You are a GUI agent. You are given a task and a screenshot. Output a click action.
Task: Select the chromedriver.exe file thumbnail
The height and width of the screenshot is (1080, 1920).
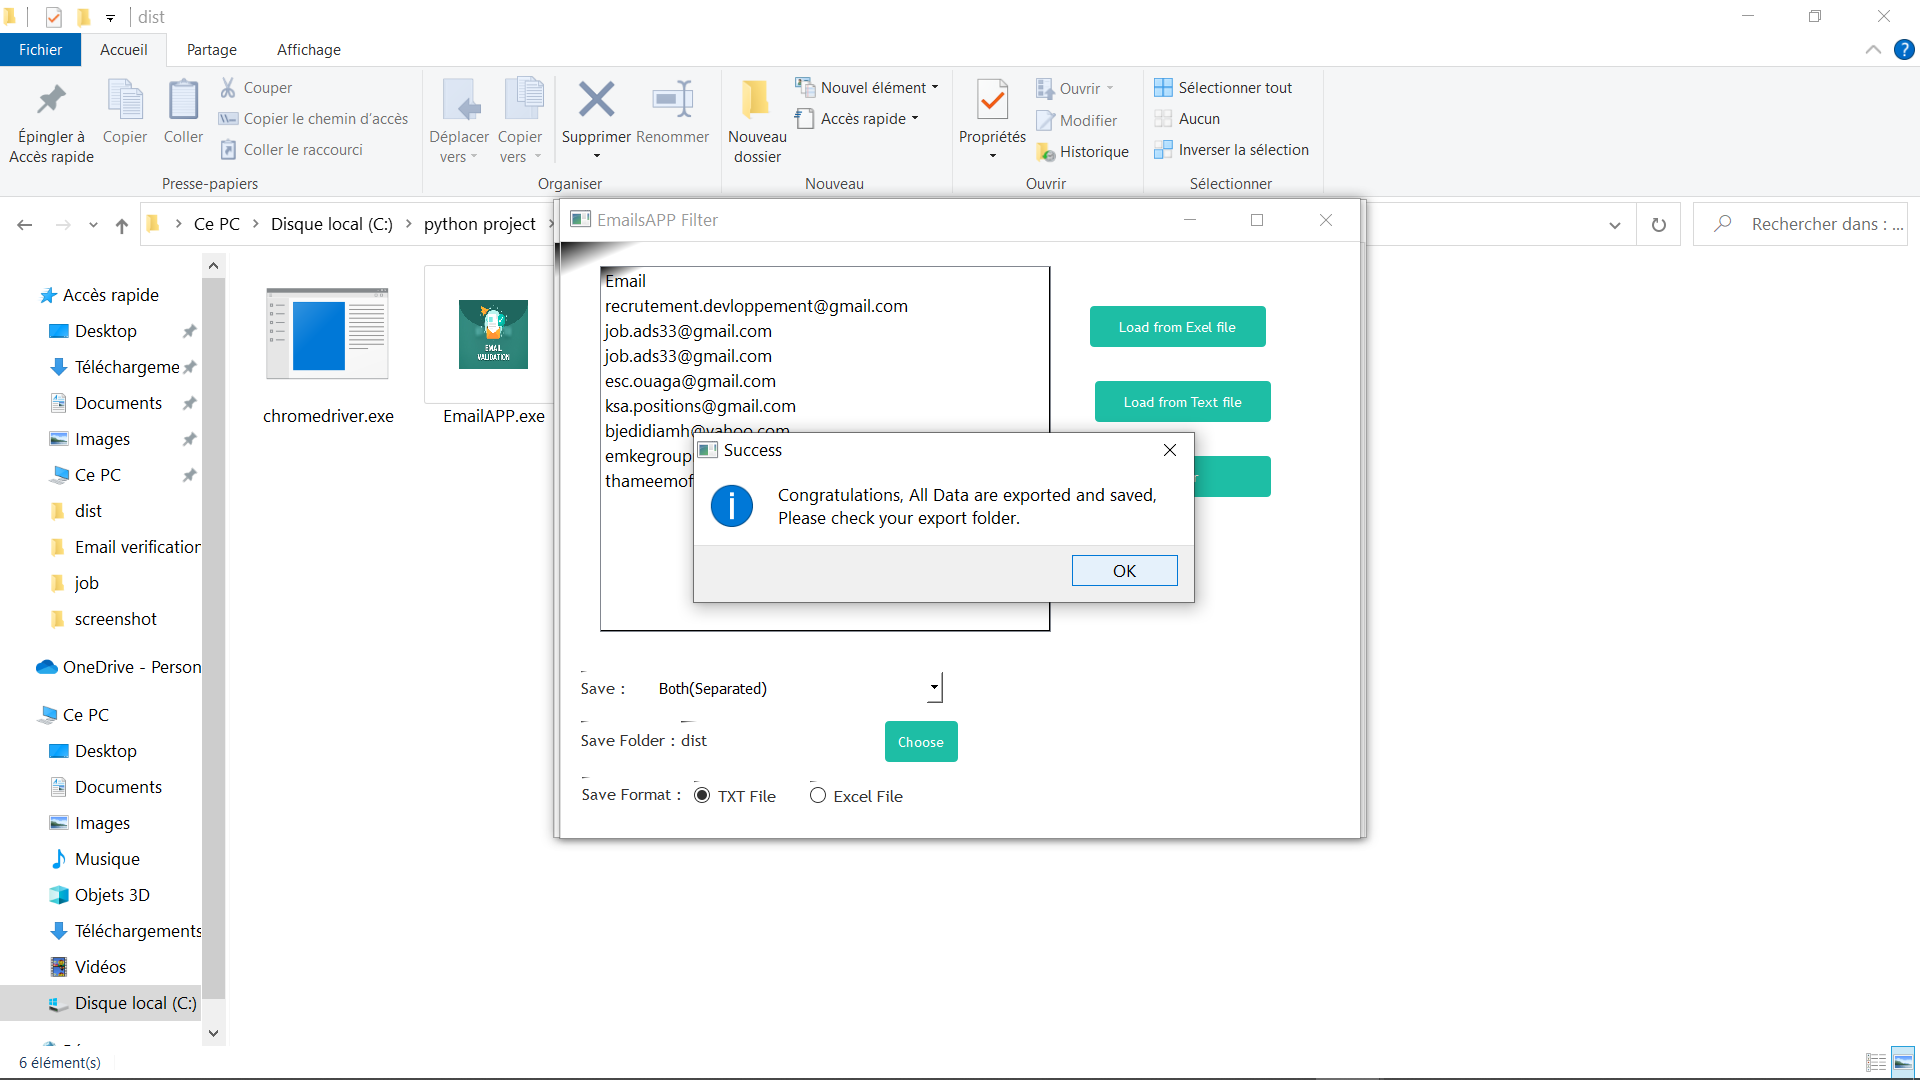[x=327, y=335]
